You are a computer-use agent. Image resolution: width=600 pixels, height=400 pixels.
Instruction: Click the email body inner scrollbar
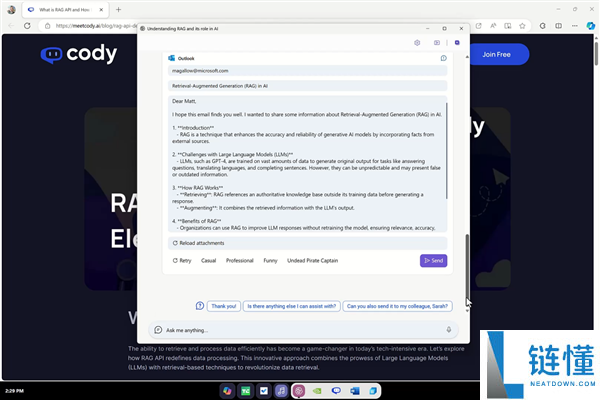click(446, 150)
